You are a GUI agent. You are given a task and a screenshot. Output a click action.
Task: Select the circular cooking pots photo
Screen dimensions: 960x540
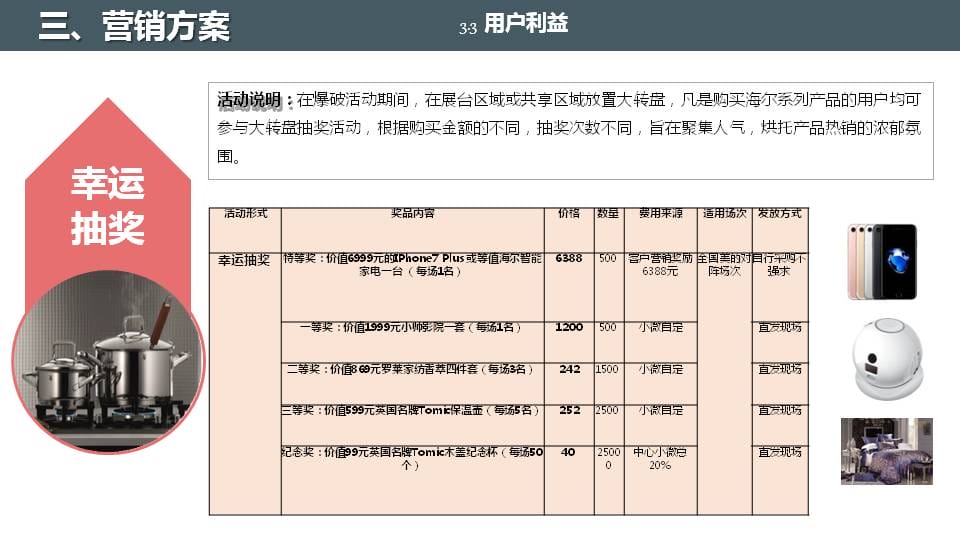[x=108, y=361]
